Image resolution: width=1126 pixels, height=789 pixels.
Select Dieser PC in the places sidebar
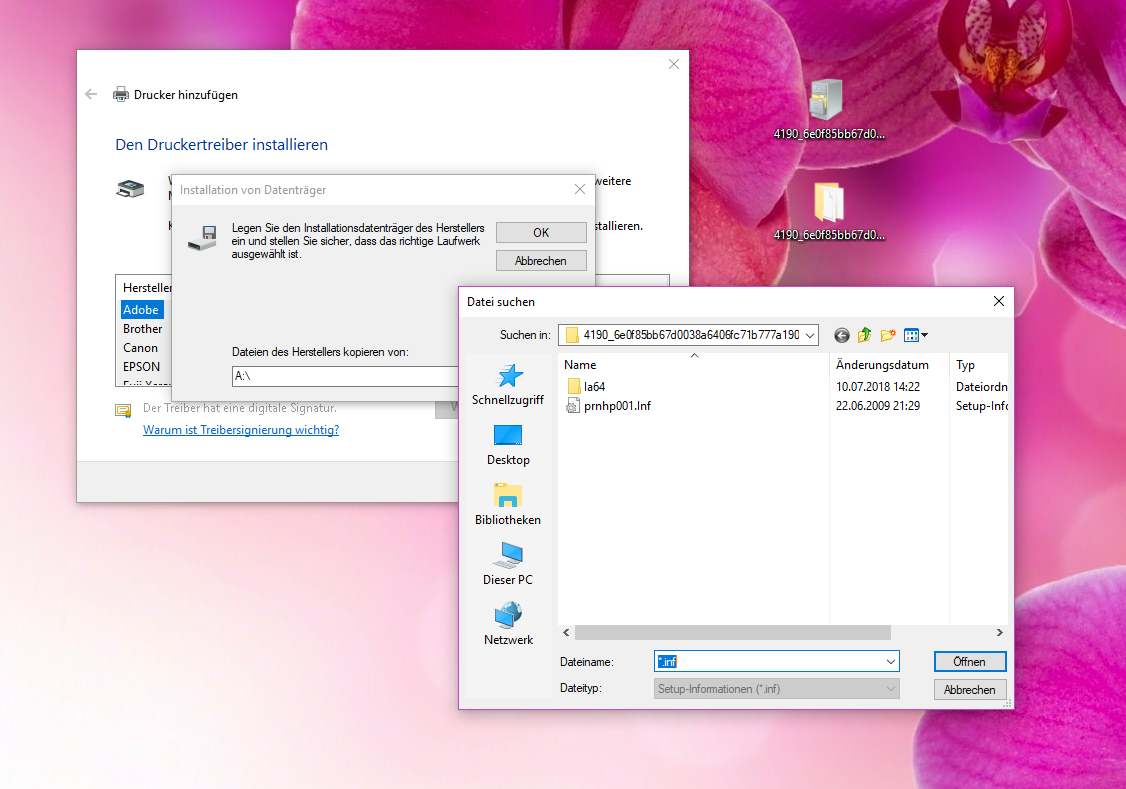tap(508, 565)
